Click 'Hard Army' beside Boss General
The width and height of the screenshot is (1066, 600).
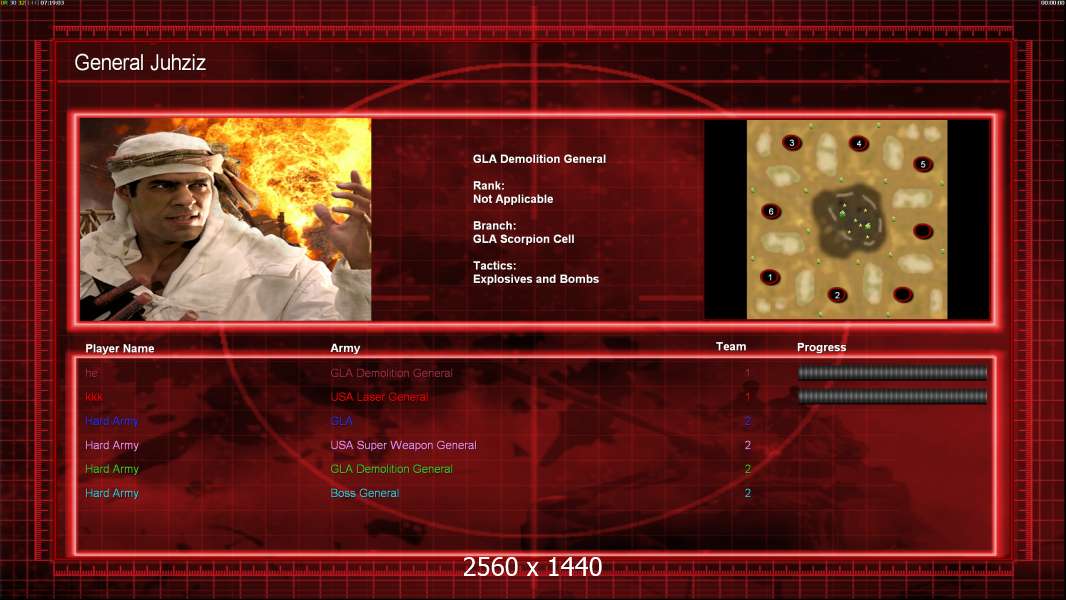(x=111, y=493)
